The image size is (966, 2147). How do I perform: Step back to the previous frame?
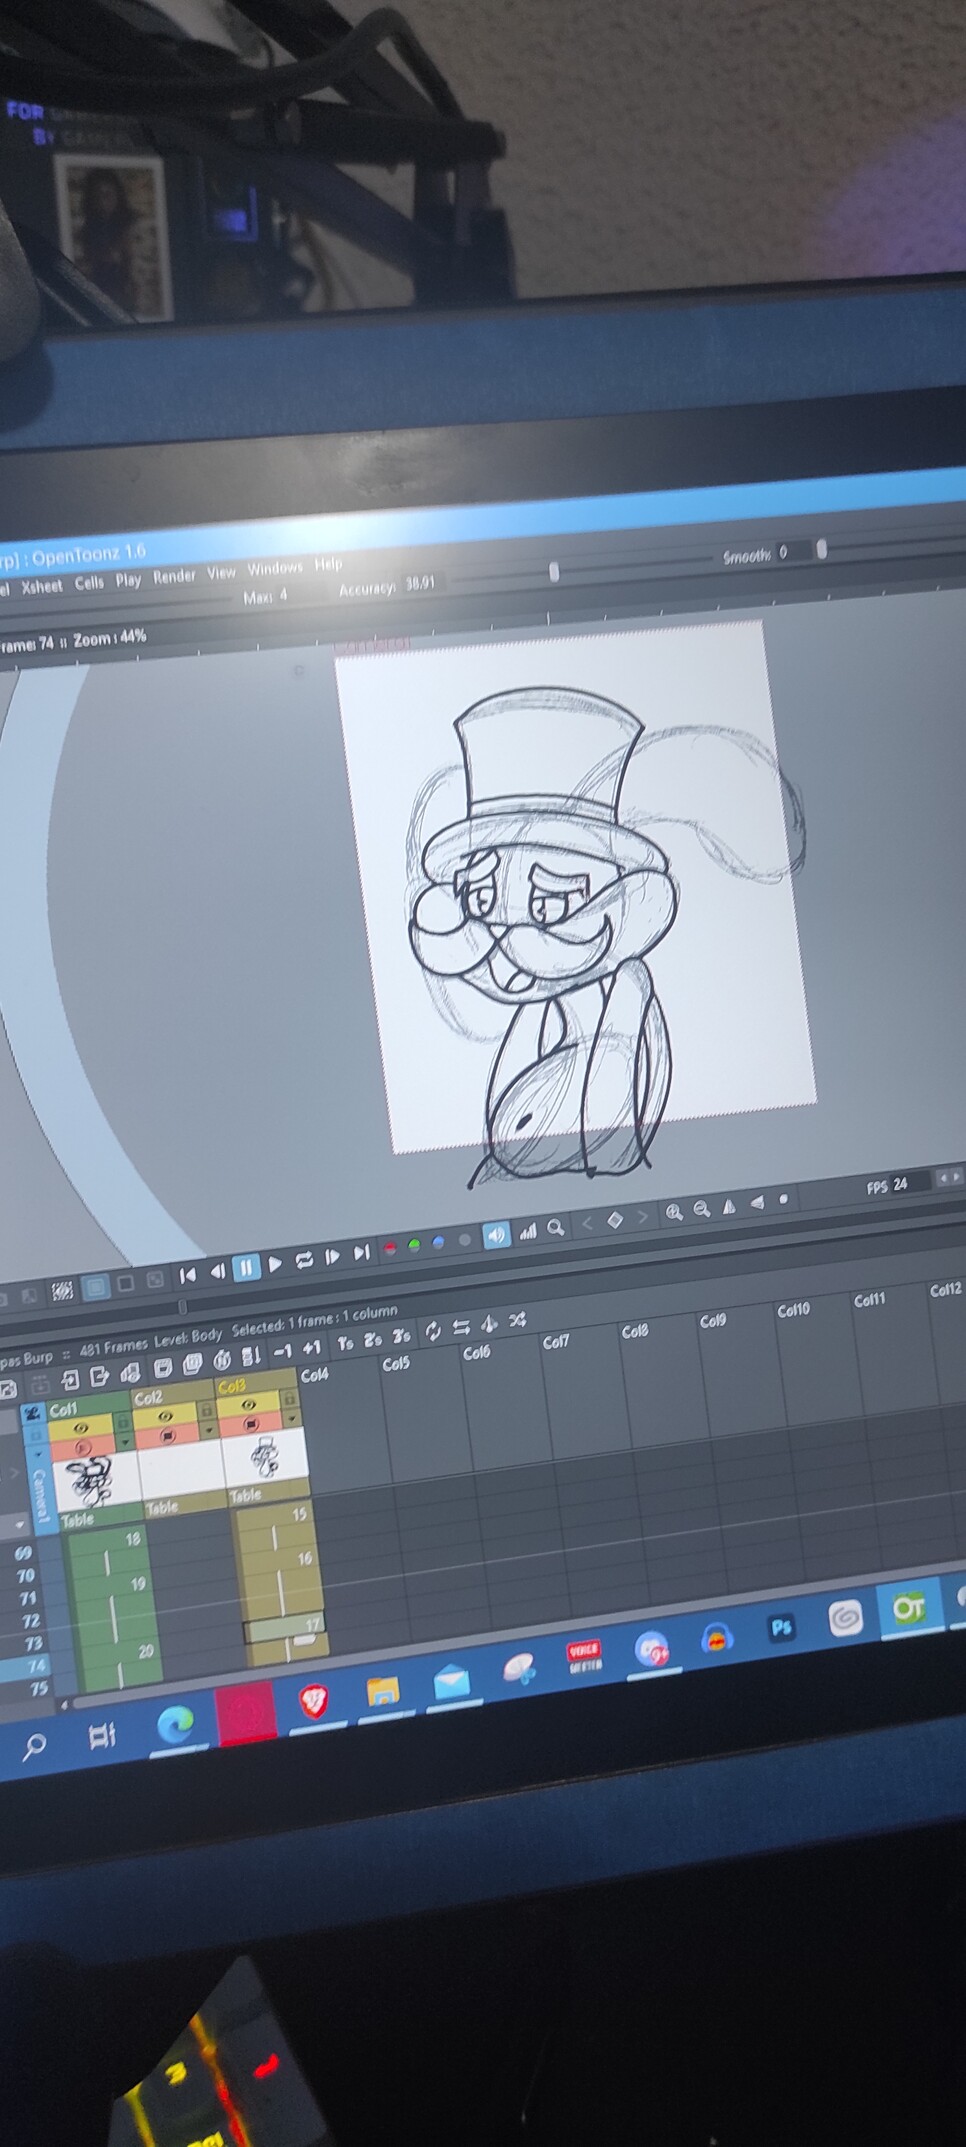pos(217,1272)
